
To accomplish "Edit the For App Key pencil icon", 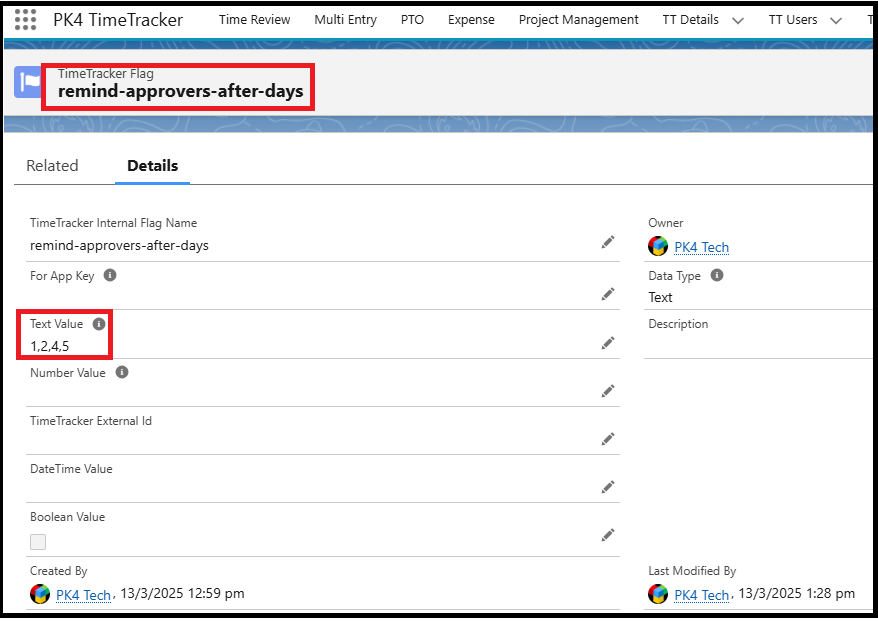I will click(608, 294).
